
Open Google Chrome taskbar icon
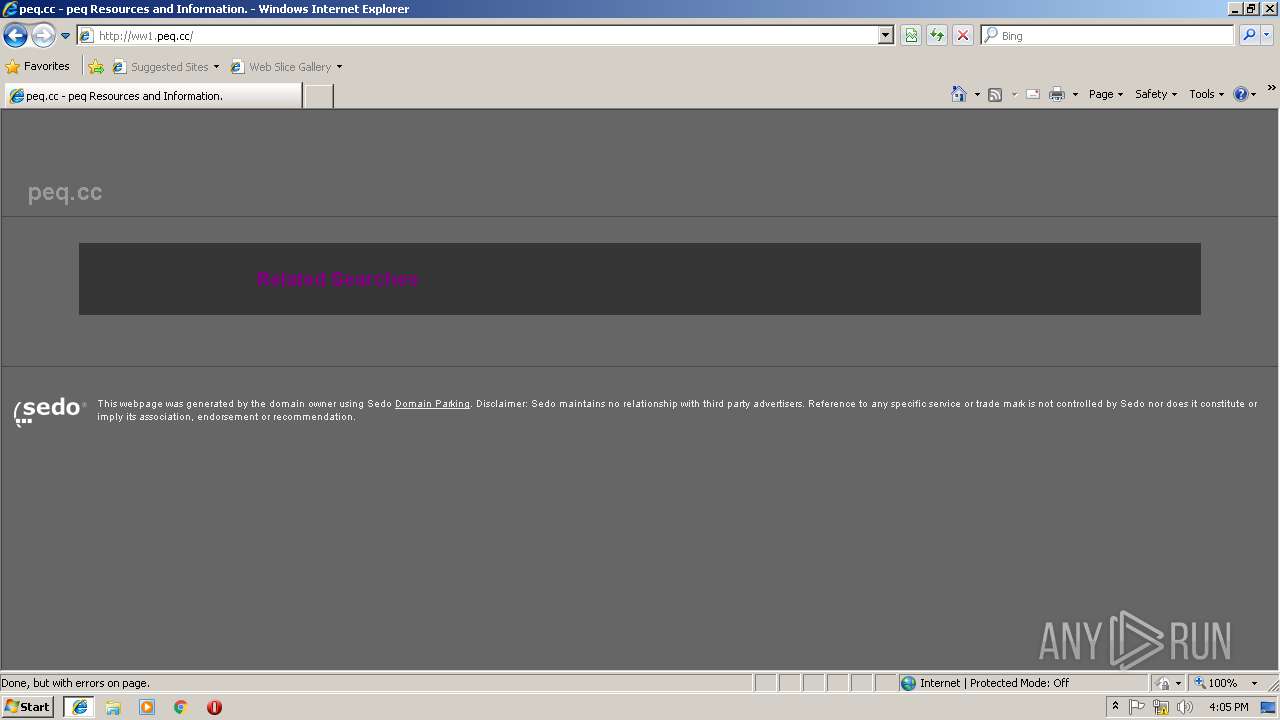point(181,707)
